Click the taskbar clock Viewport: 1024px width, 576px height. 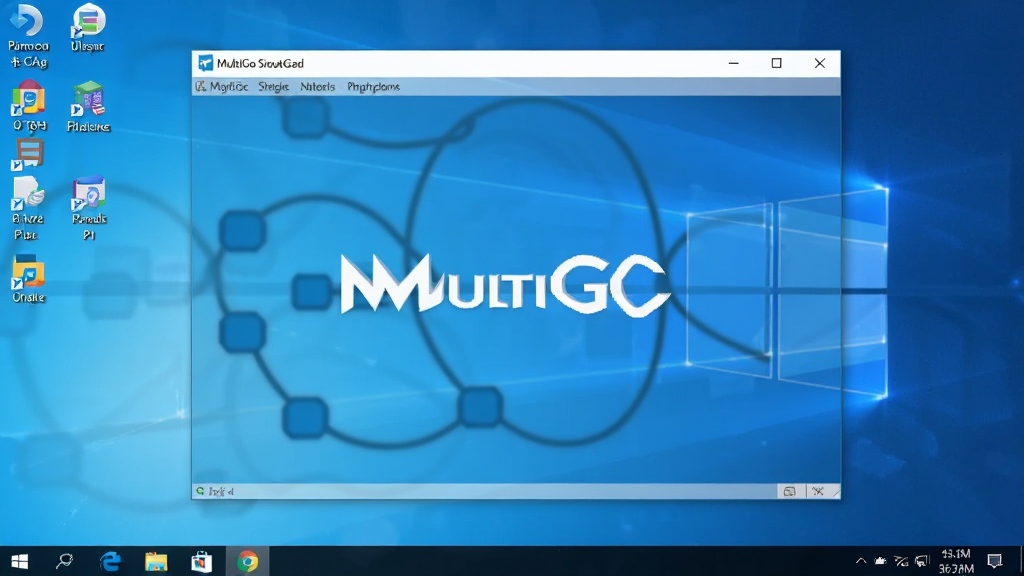955,562
